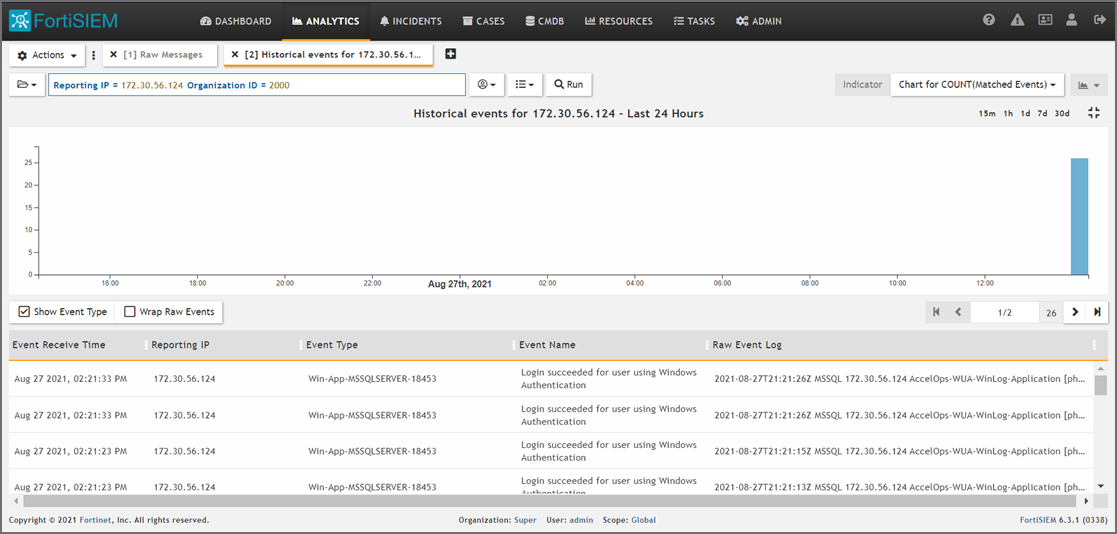Open the folder load-query dropdown
The width and height of the screenshot is (1117, 534).
click(x=27, y=84)
